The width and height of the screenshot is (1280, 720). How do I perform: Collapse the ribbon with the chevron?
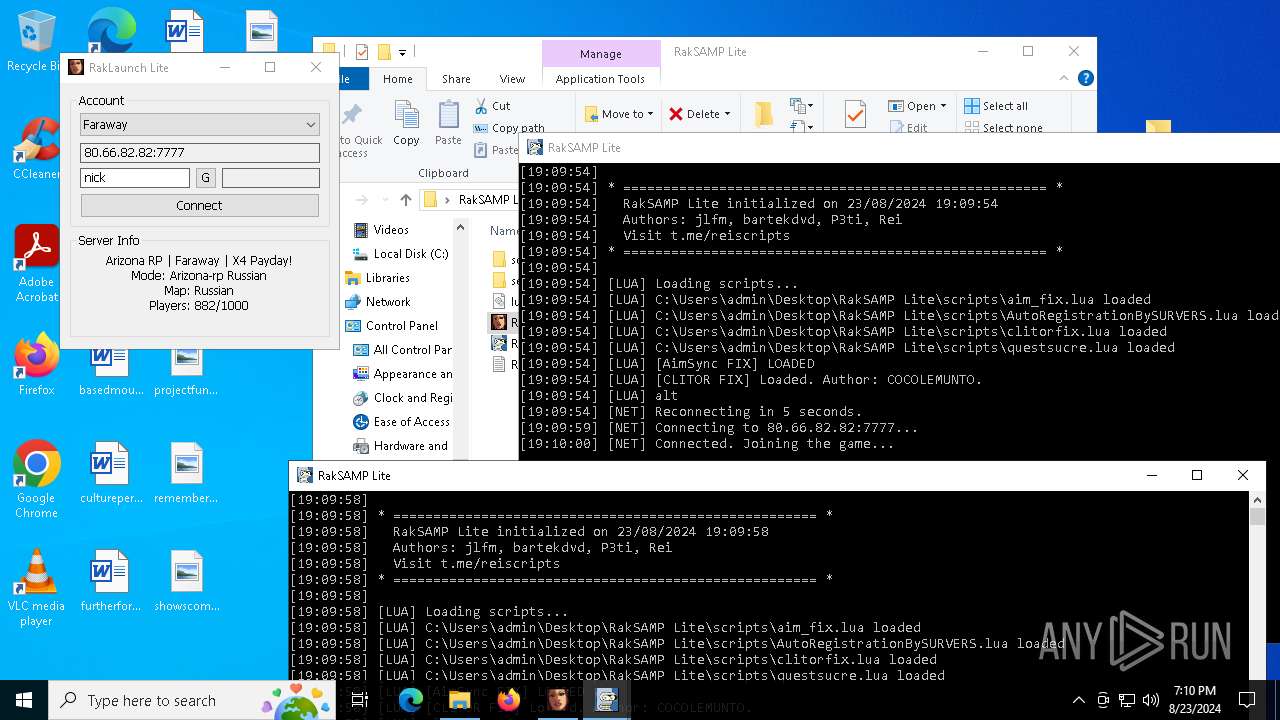tap(1065, 78)
